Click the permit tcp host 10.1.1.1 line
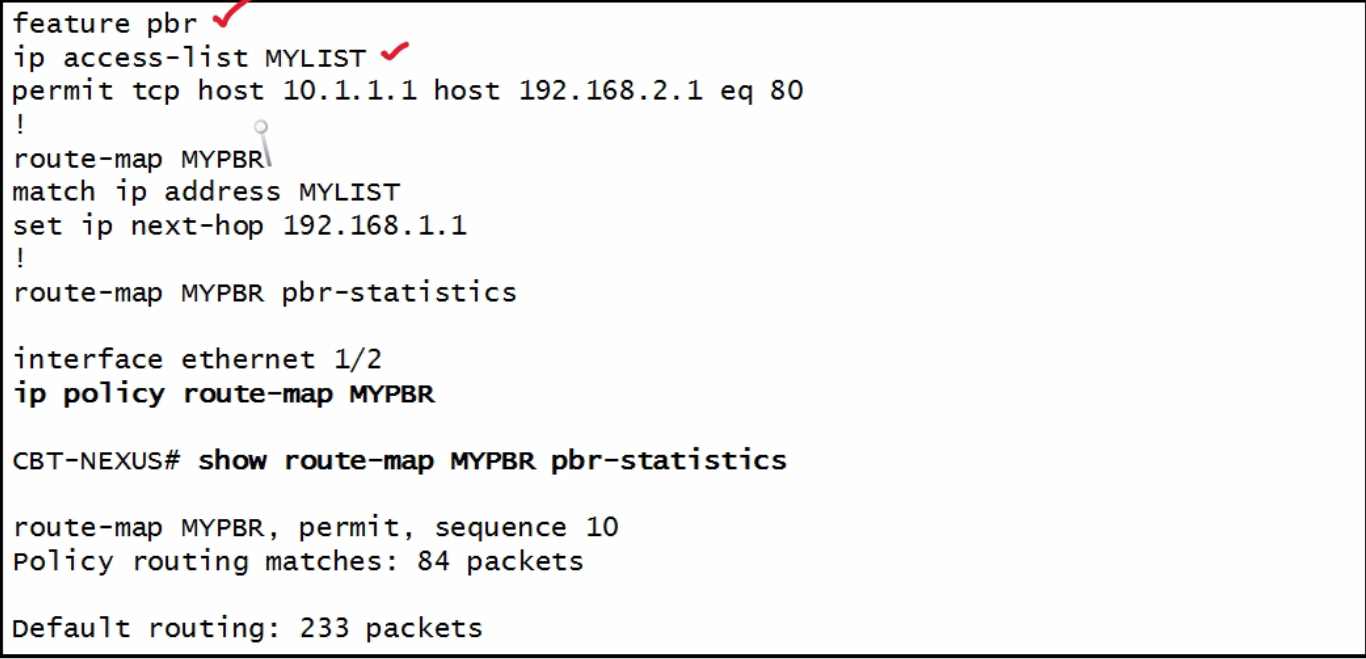This screenshot has height=659, width=1366. coord(408,91)
